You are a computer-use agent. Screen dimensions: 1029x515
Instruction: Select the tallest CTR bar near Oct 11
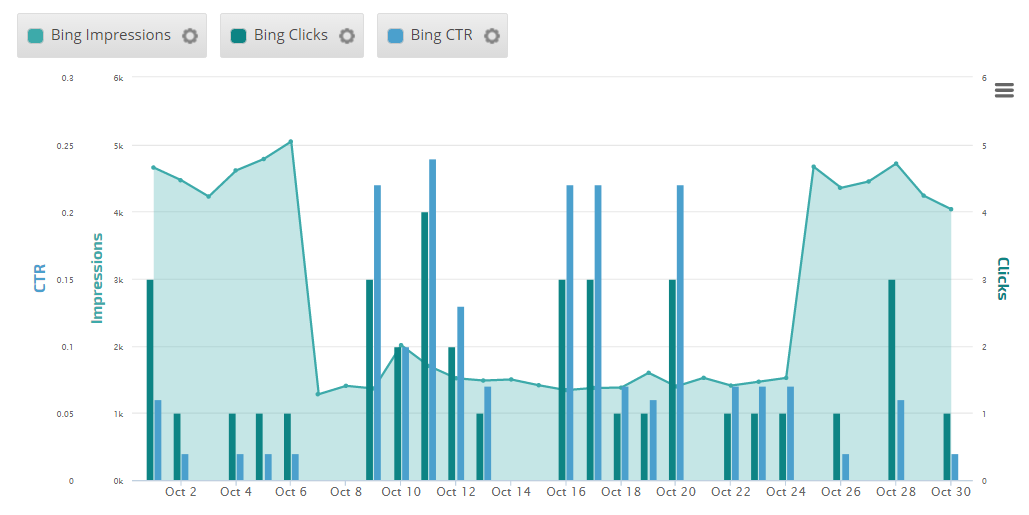coord(432,320)
